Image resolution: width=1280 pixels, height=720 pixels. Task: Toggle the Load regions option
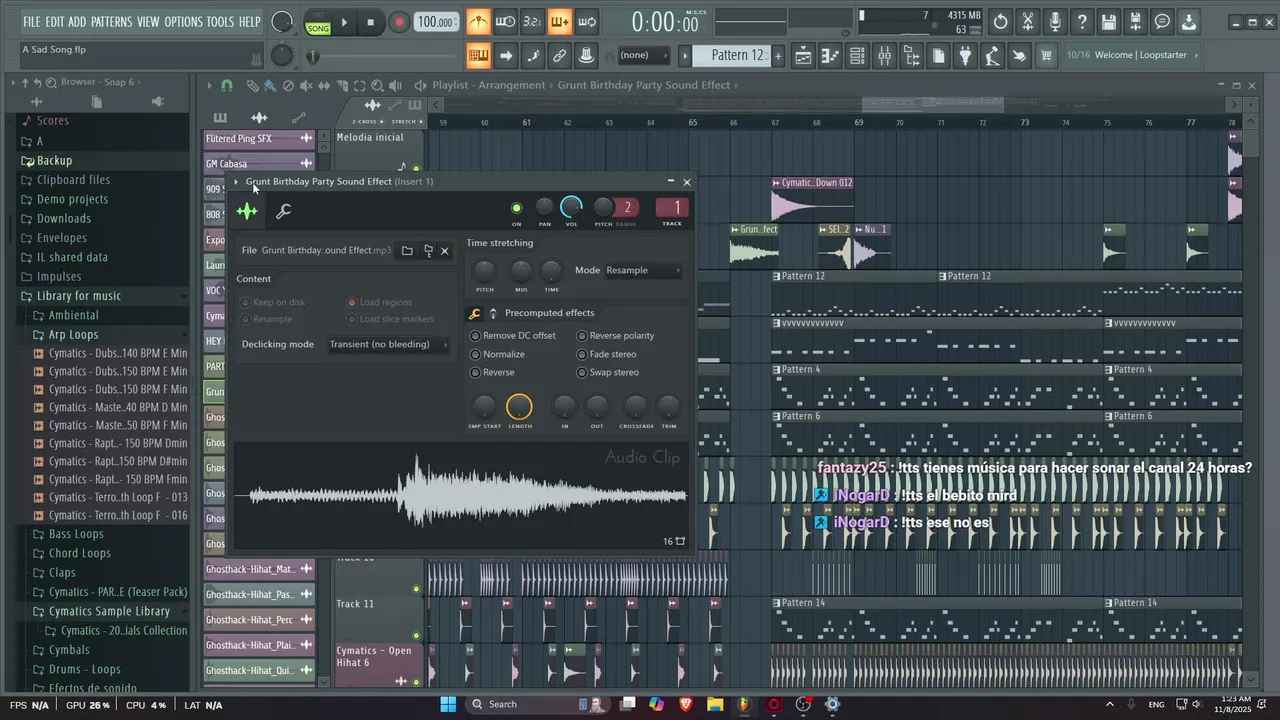[x=379, y=302]
